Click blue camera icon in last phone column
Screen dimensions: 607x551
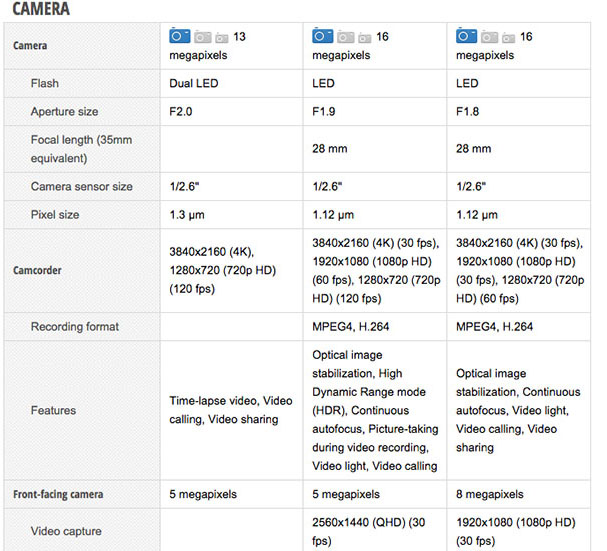[x=467, y=36]
